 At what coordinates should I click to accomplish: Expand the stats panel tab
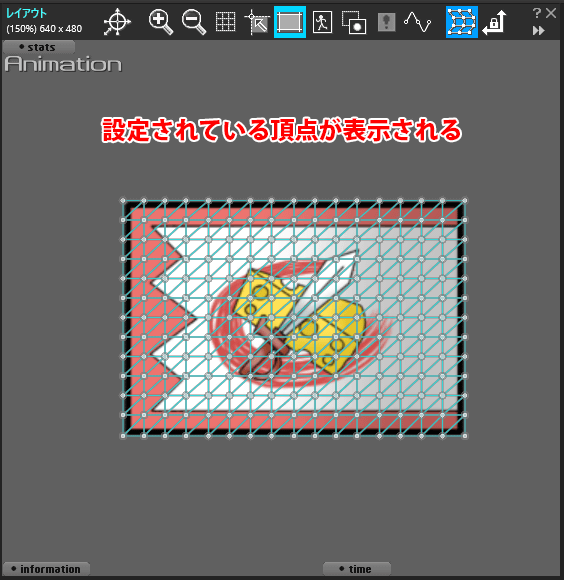(38, 47)
